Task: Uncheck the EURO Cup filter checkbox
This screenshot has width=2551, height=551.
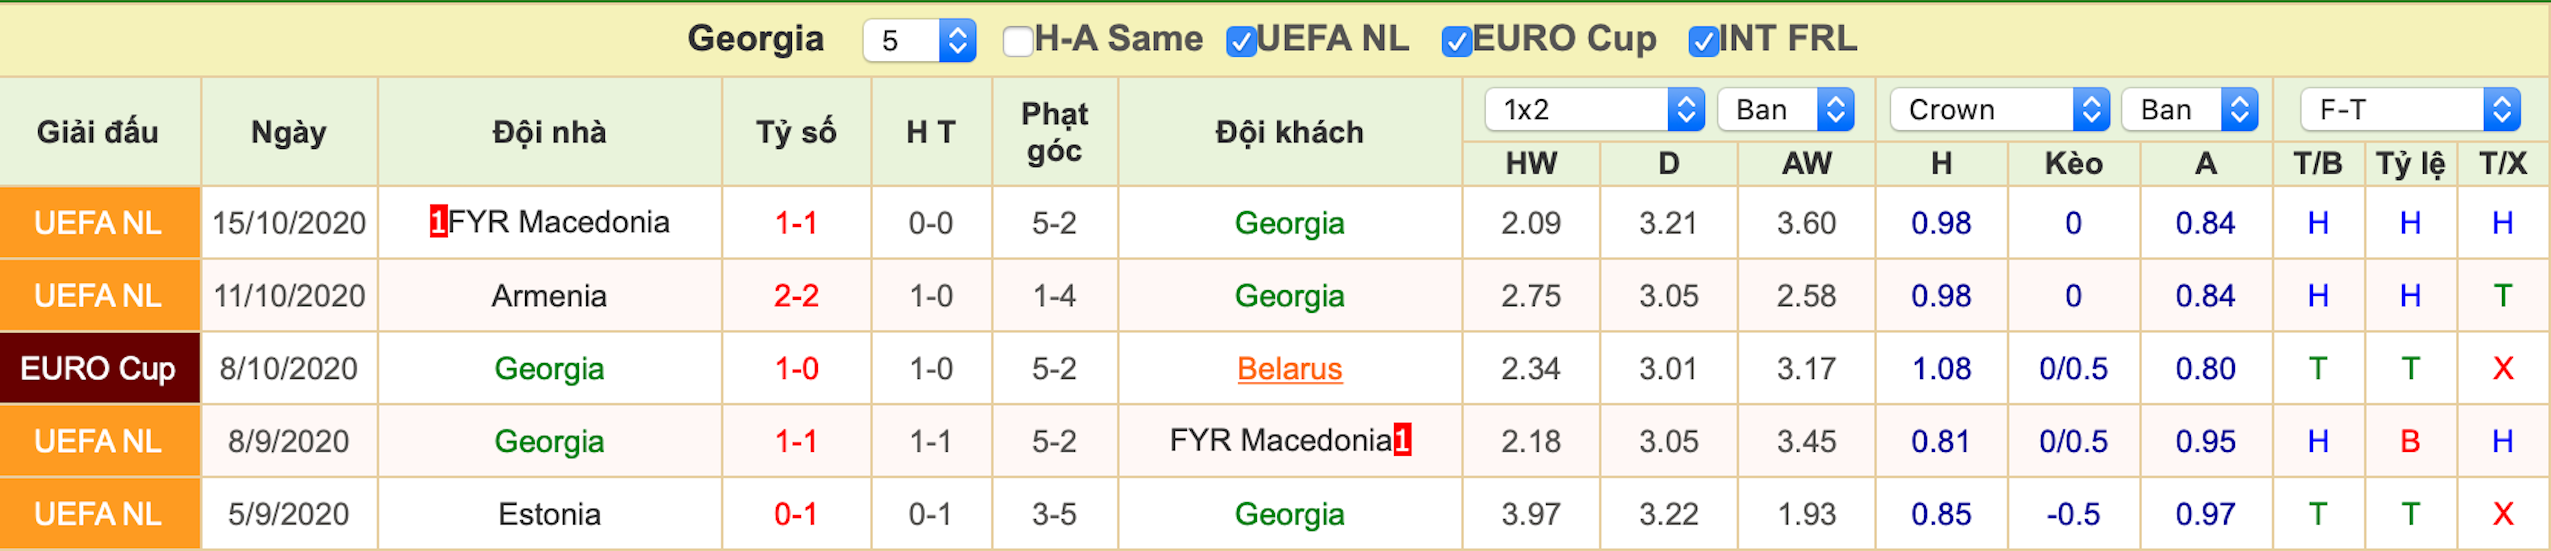Action: tap(1457, 41)
